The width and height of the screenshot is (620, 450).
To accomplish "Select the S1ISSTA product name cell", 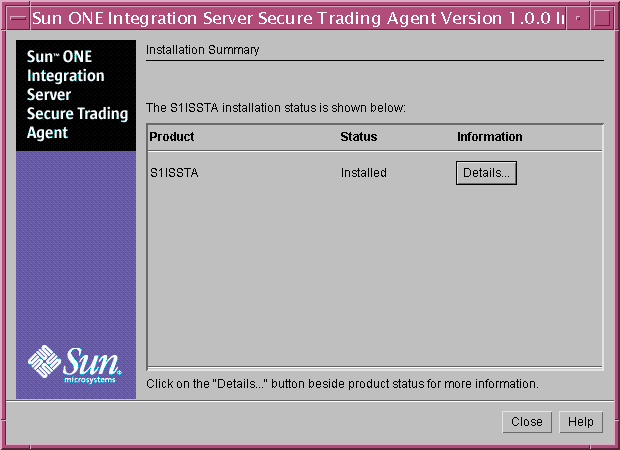I will (x=174, y=173).
